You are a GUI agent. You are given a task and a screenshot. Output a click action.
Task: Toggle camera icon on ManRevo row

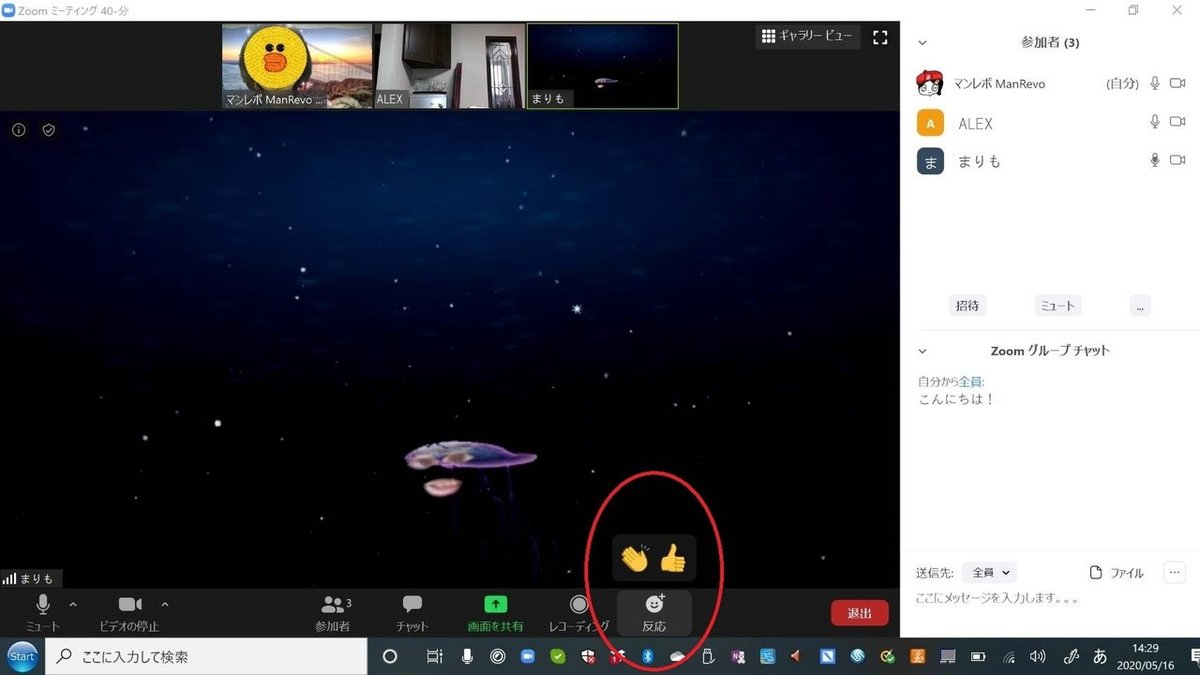(x=1177, y=84)
